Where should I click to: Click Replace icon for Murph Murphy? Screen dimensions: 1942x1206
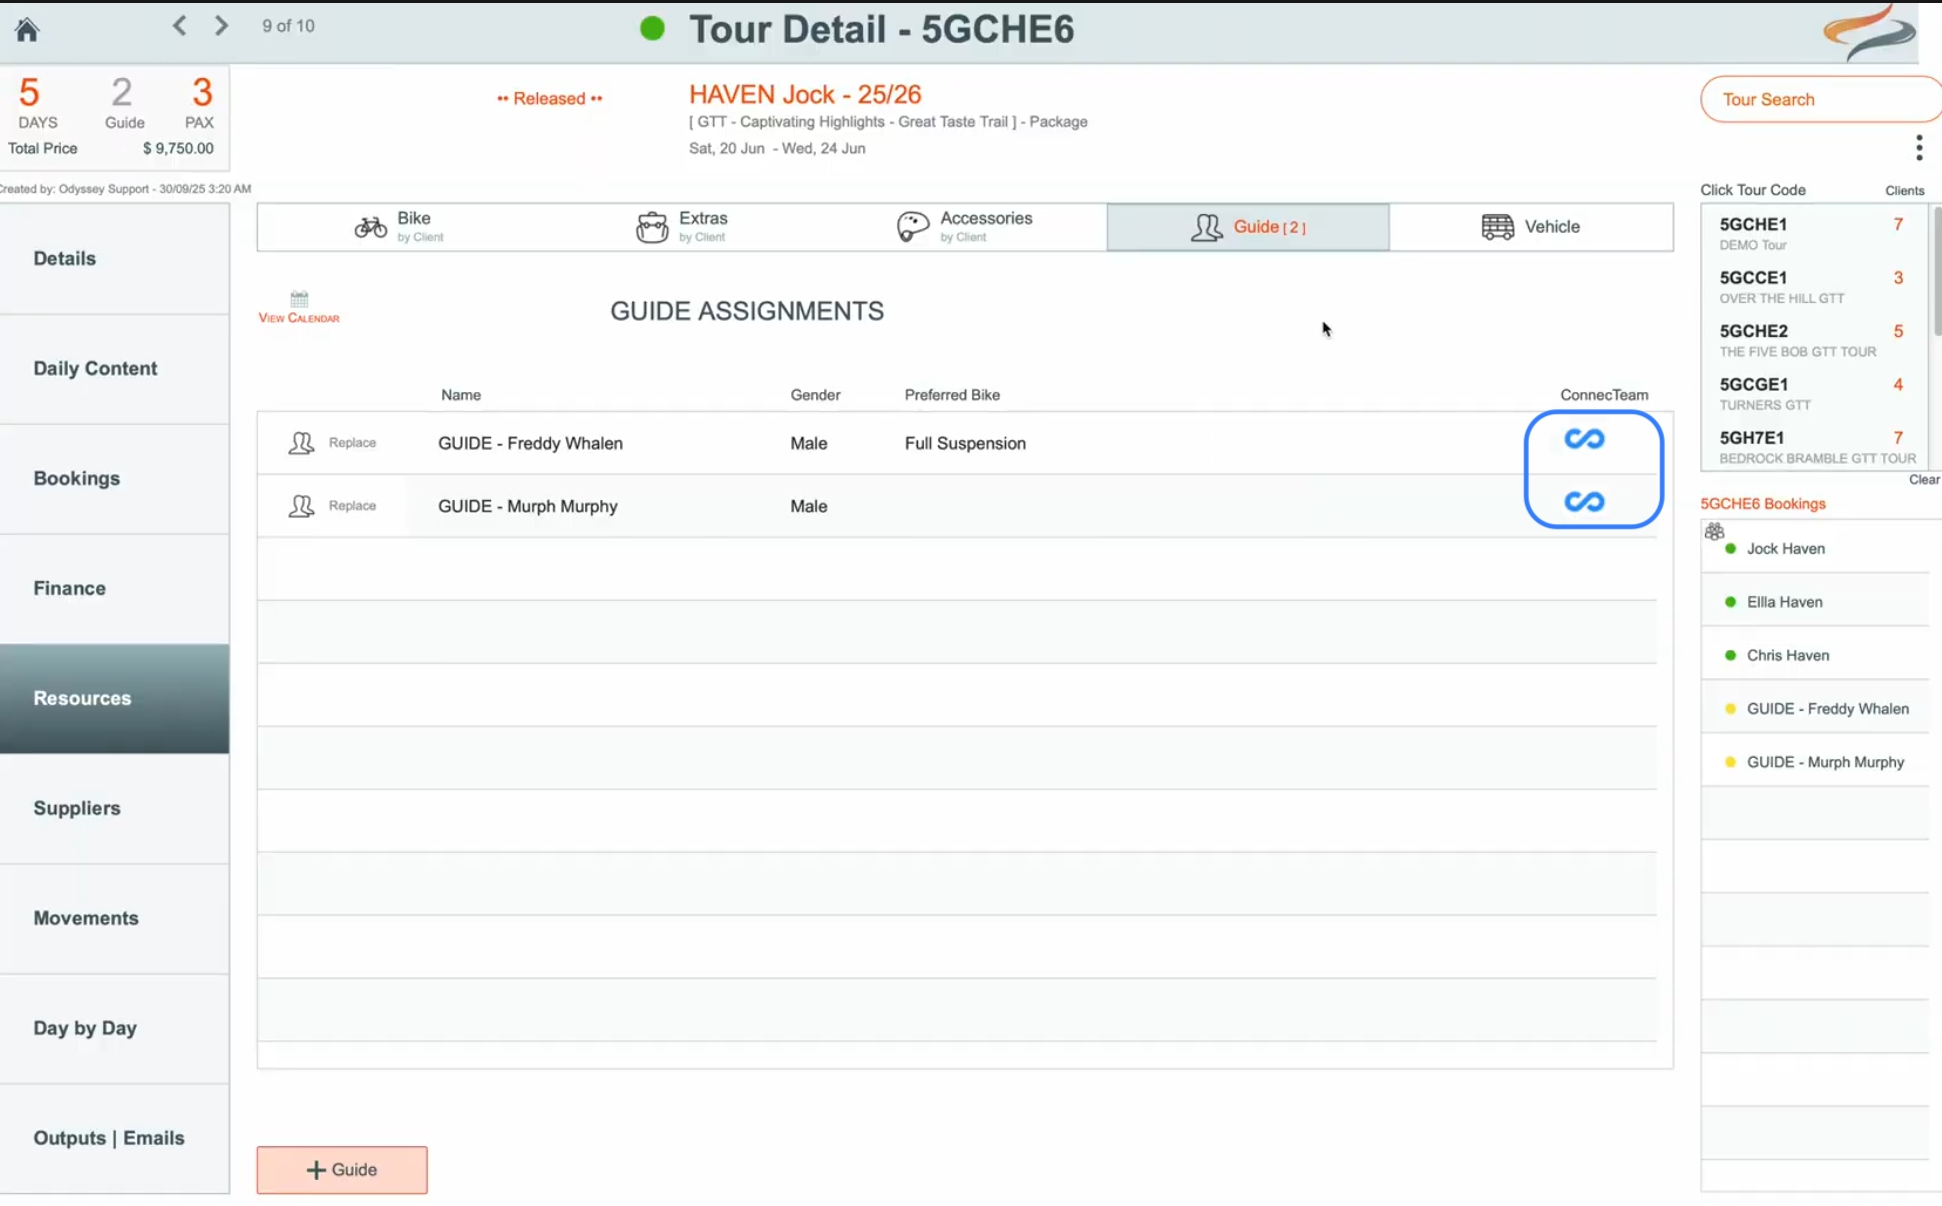tap(301, 506)
